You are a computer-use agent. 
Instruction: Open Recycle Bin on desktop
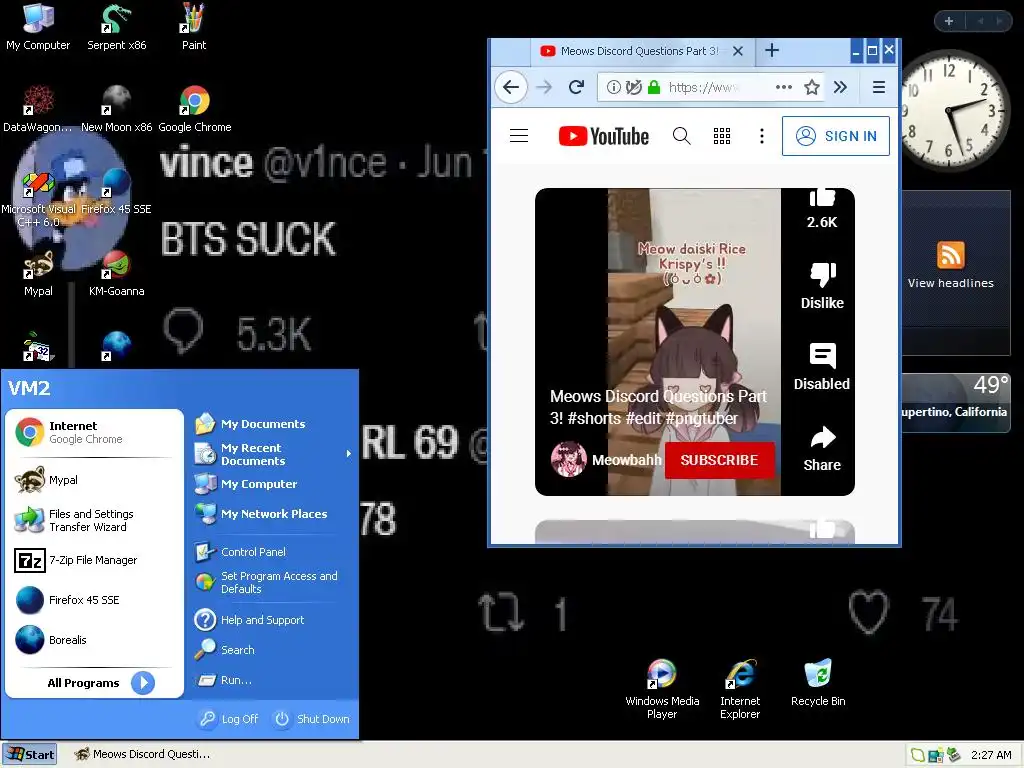(818, 682)
